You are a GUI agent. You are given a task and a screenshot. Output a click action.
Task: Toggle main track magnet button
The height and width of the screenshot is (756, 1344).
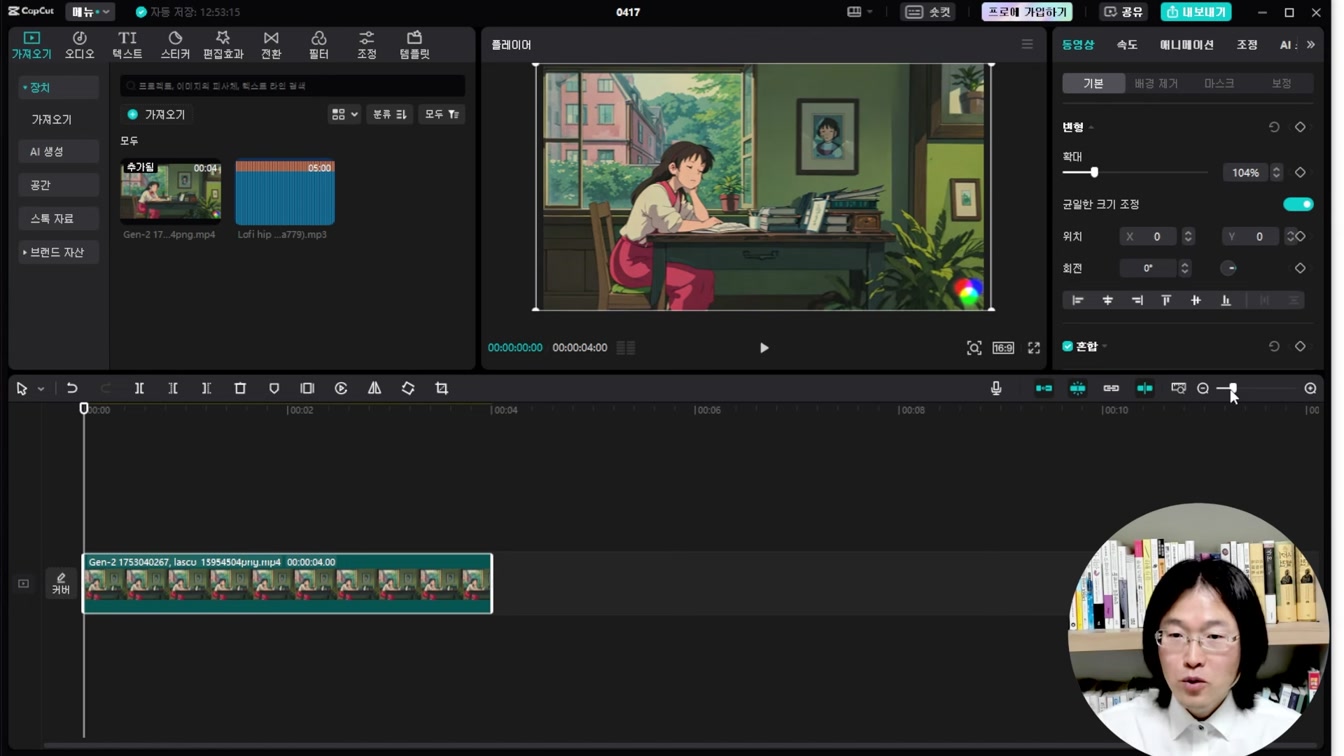1044,388
